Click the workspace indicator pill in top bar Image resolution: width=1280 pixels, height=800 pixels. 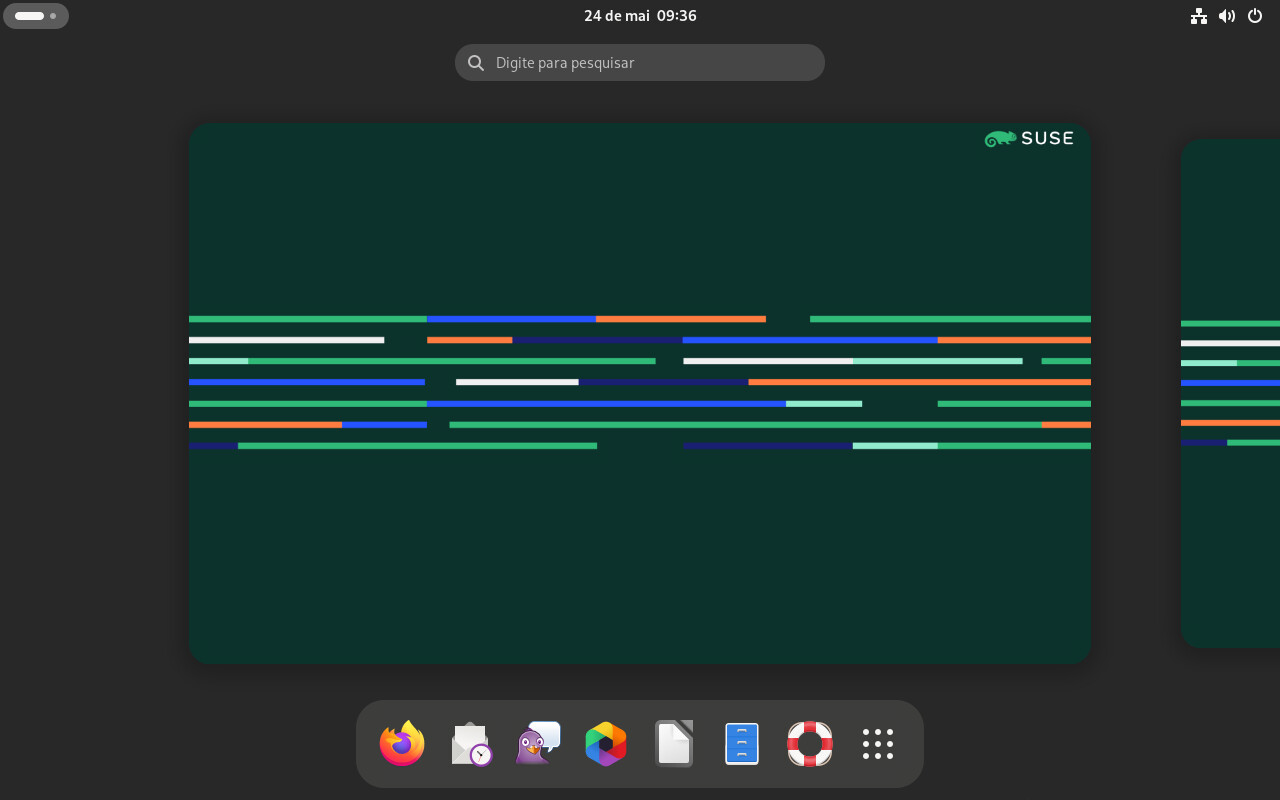(x=29, y=16)
